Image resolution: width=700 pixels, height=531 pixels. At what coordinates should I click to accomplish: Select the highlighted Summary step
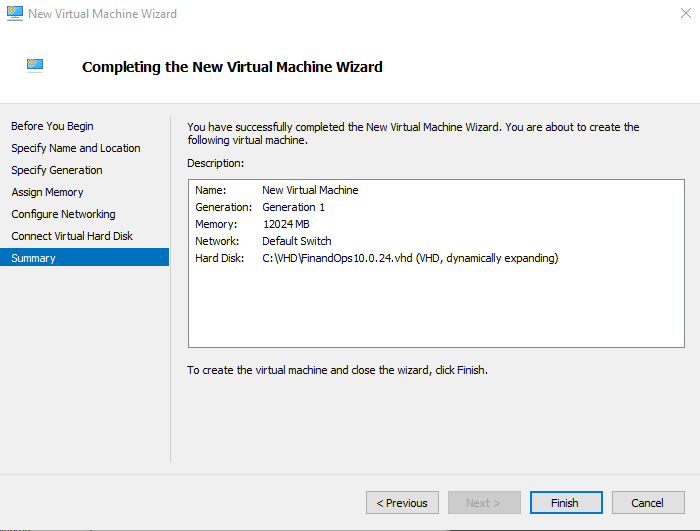point(34,258)
